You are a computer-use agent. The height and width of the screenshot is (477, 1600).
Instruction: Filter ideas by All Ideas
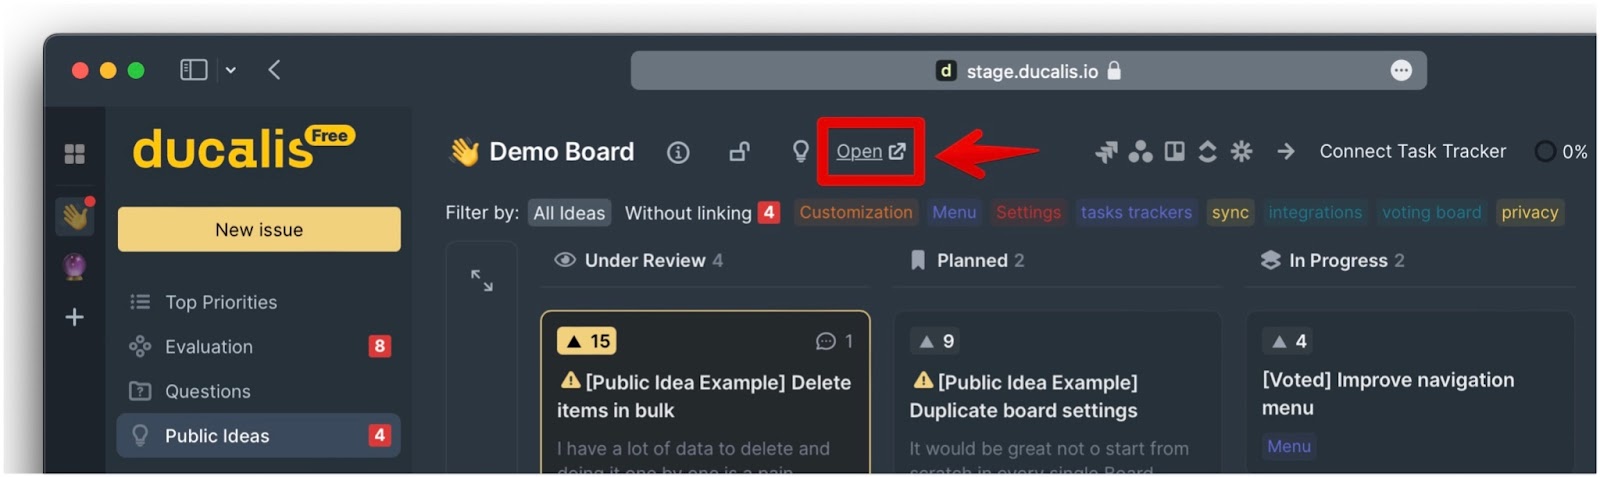569,213
